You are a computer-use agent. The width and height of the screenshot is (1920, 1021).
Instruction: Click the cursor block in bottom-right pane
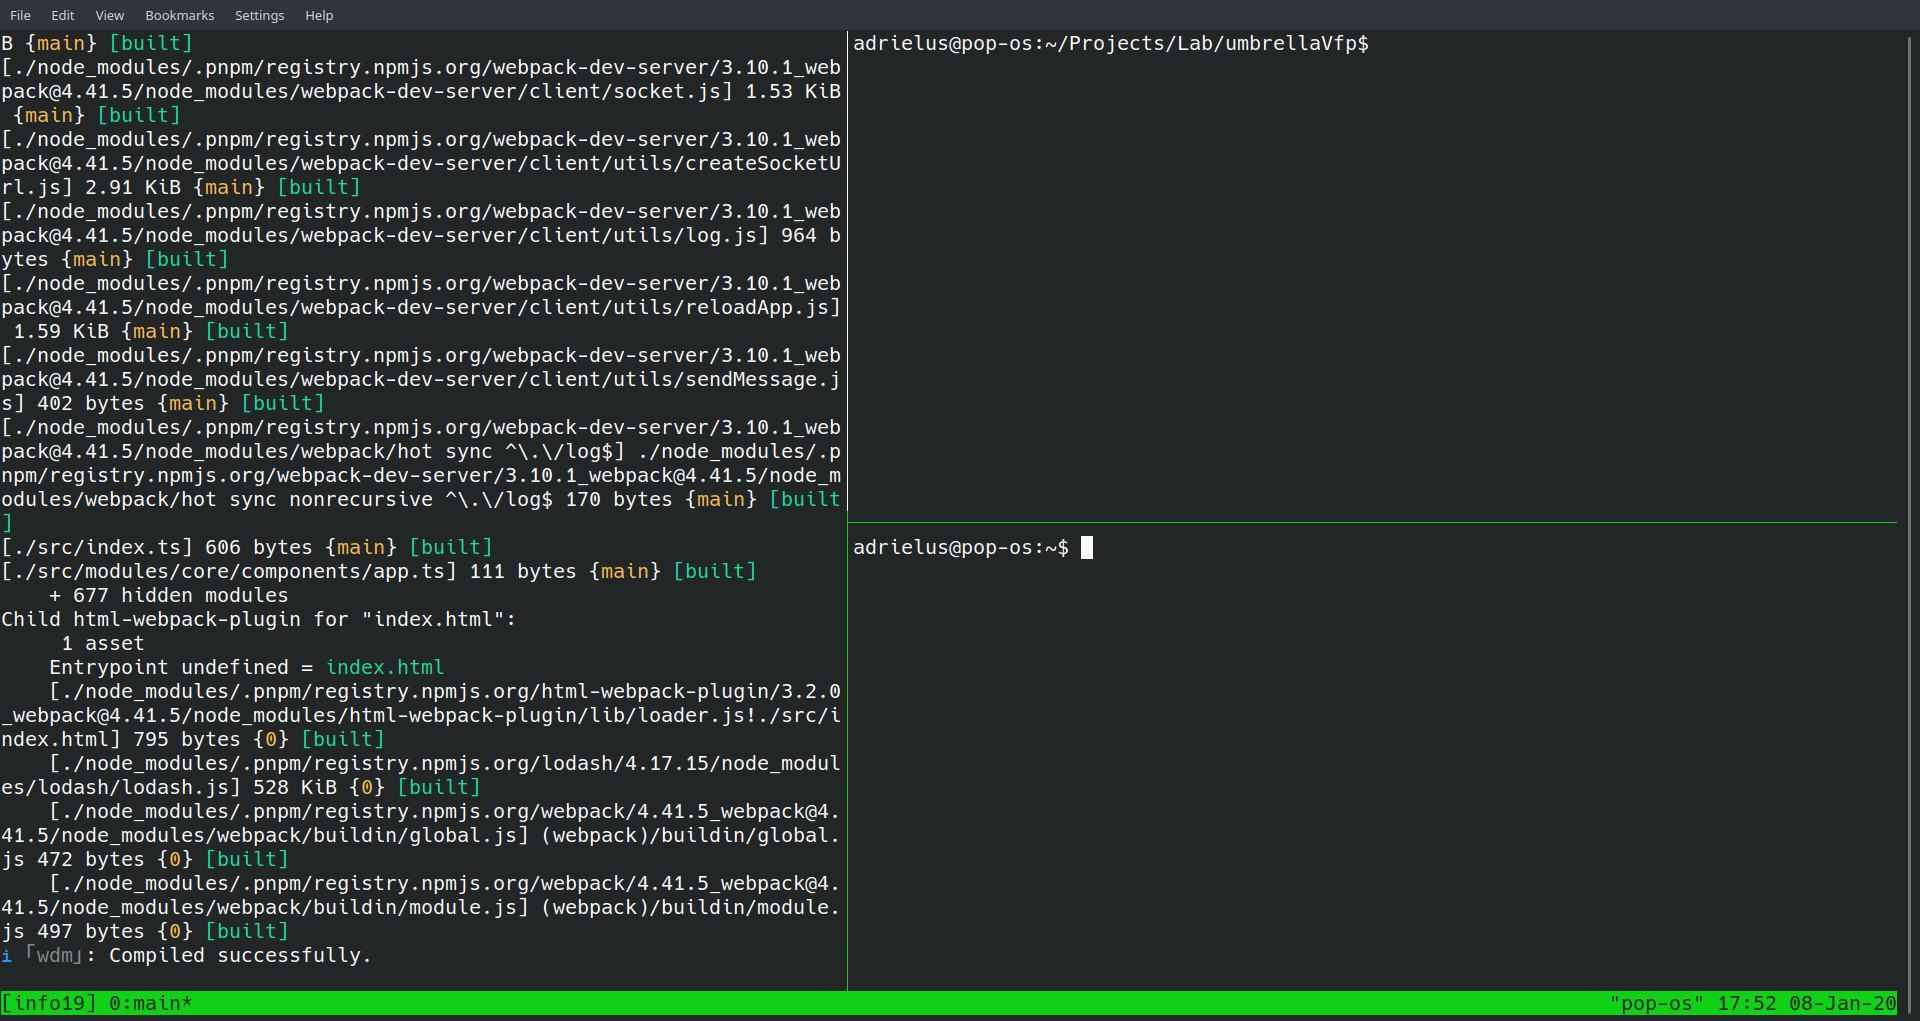[1087, 547]
